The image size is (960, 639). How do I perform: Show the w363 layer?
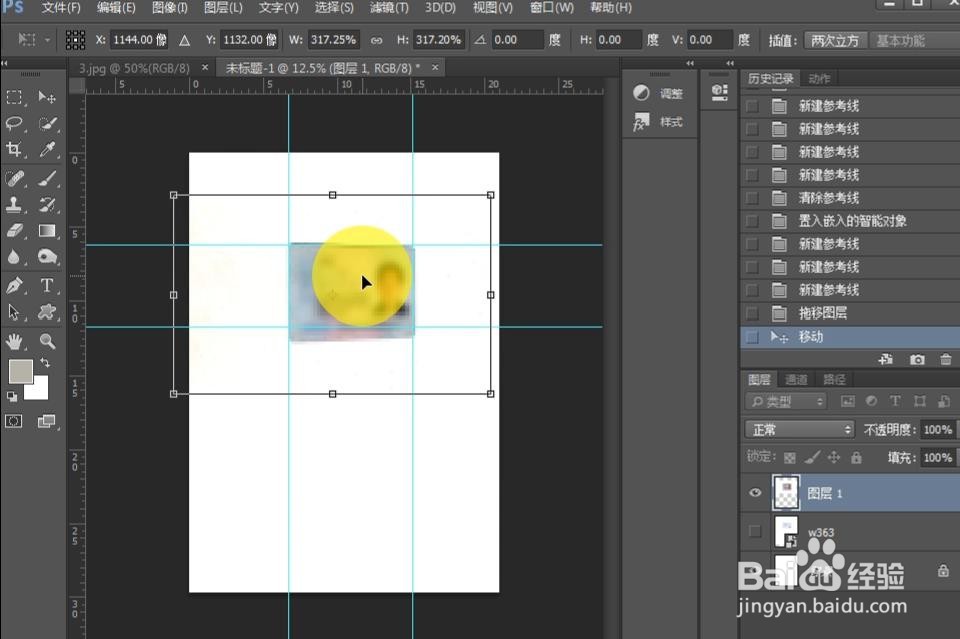click(755, 531)
